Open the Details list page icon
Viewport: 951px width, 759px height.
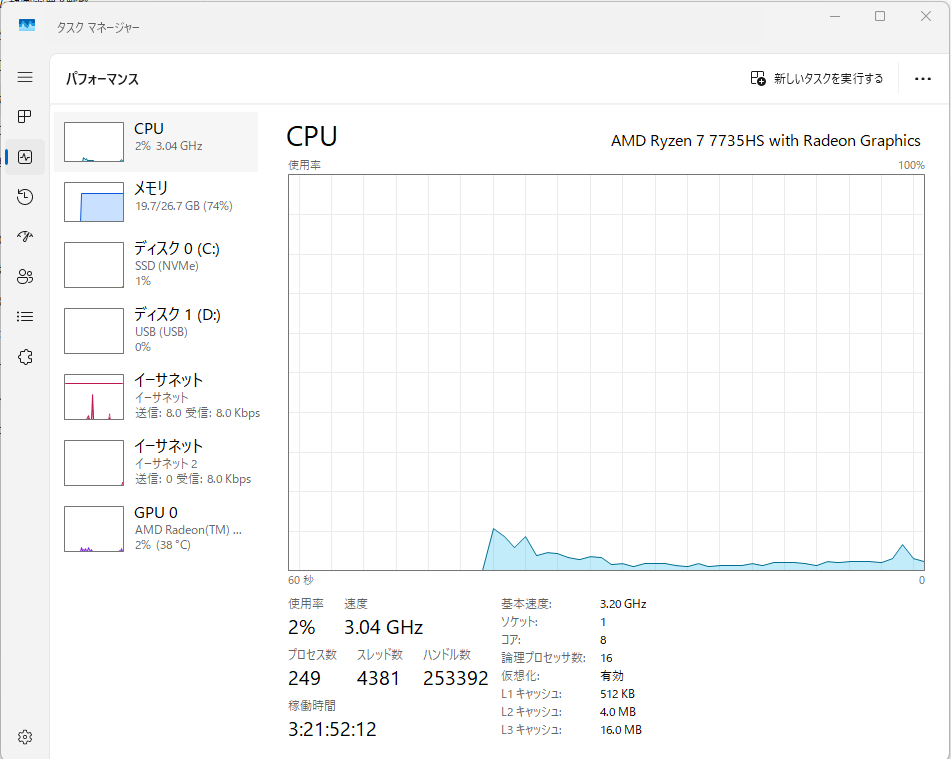25,317
